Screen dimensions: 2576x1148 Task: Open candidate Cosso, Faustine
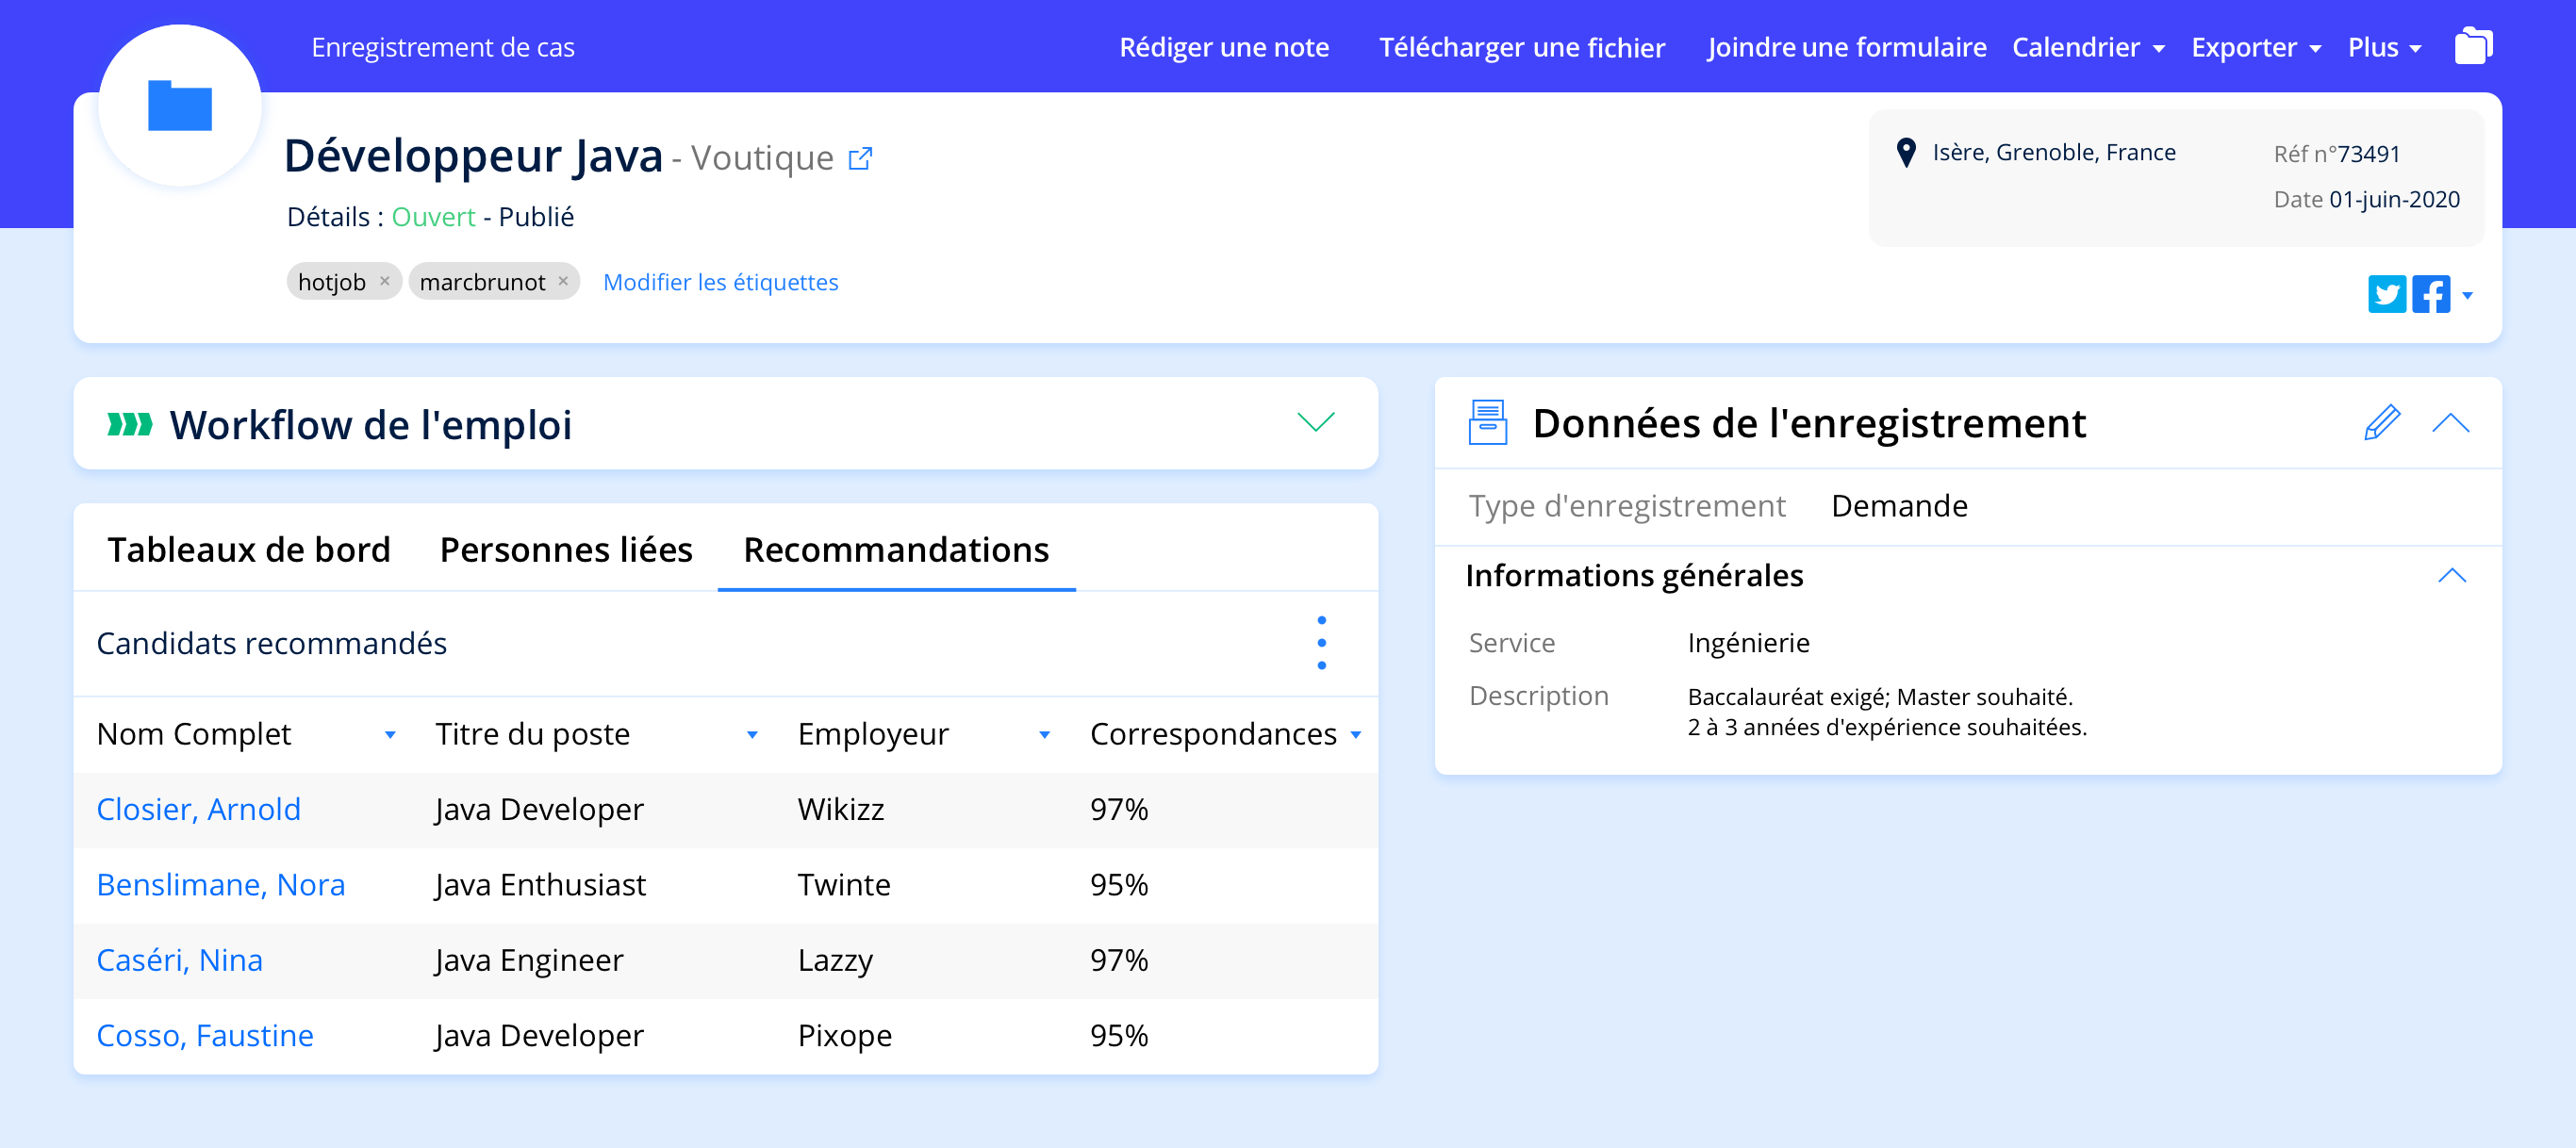(x=204, y=1035)
